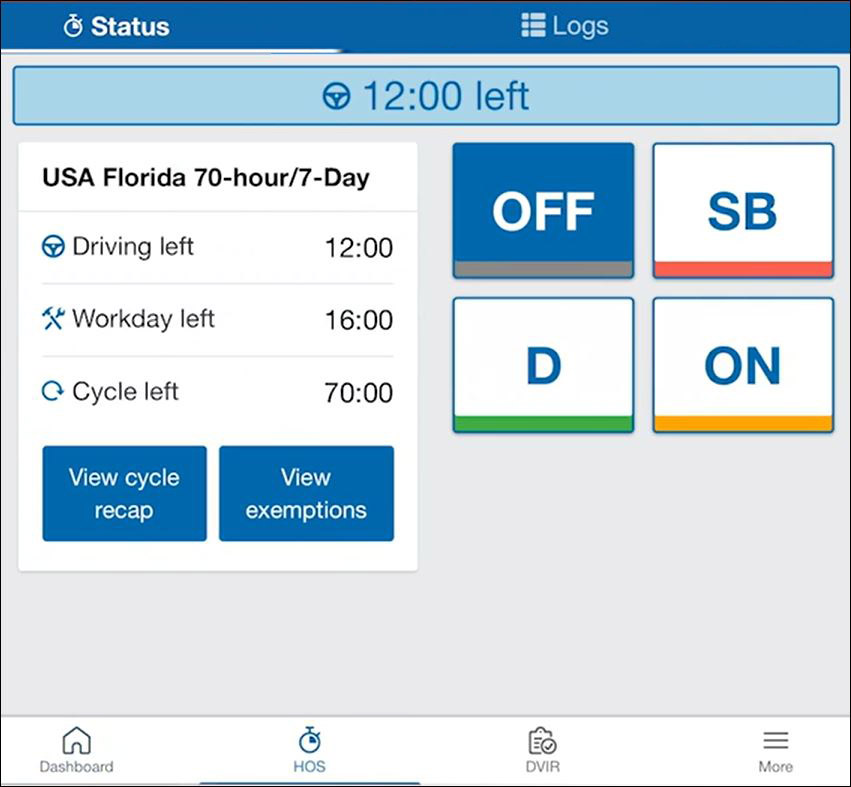Open the Dashboard home icon
This screenshot has height=787, width=851.
pyautogui.click(x=77, y=740)
